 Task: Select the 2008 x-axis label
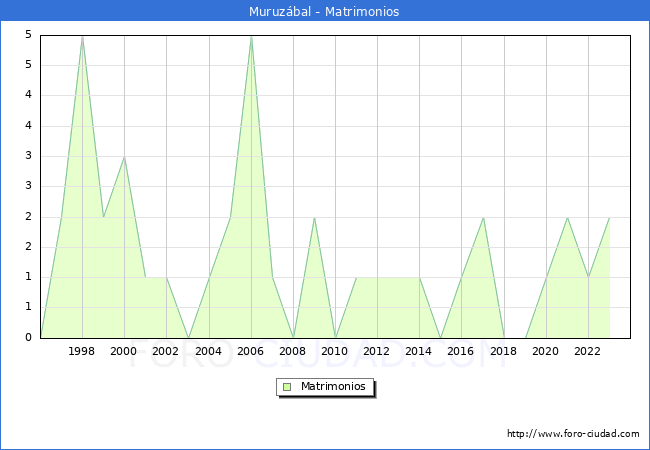(293, 351)
